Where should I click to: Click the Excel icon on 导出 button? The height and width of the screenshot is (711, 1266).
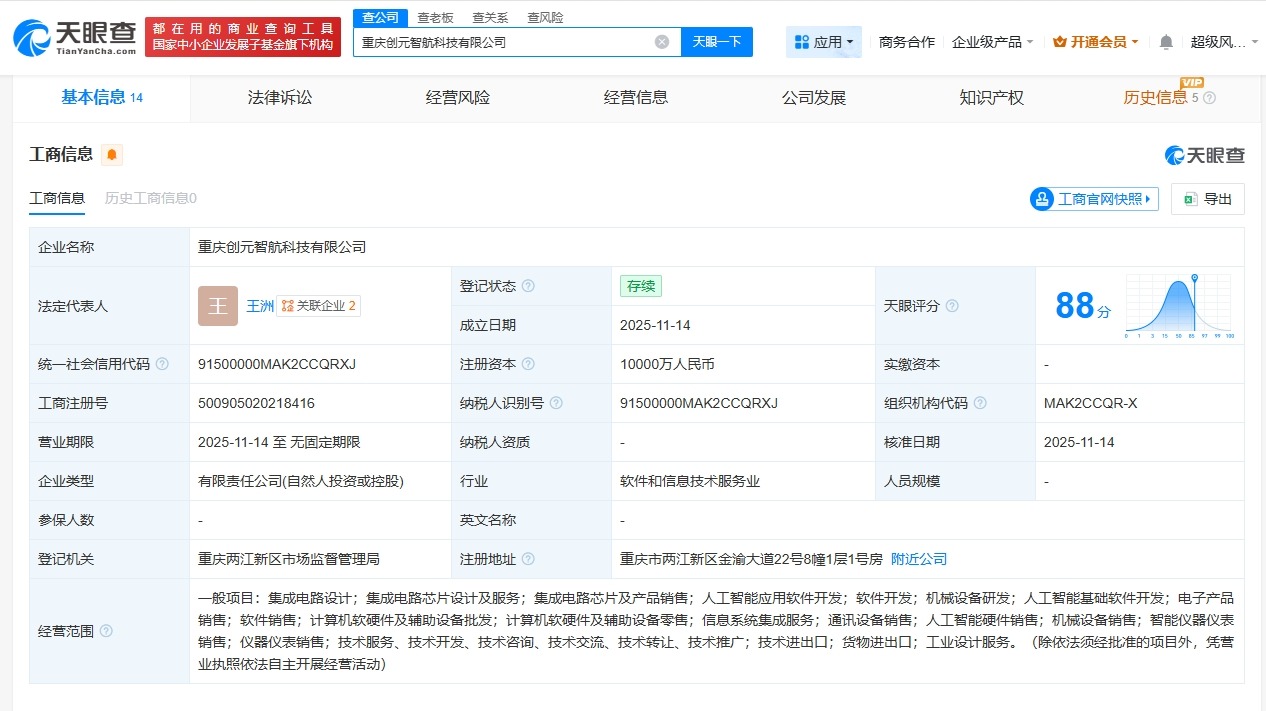(1189, 199)
